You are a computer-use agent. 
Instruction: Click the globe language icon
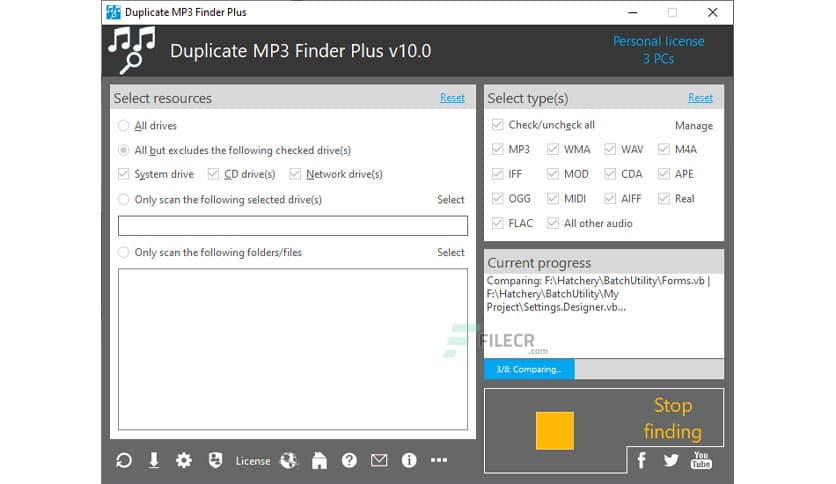tap(289, 460)
